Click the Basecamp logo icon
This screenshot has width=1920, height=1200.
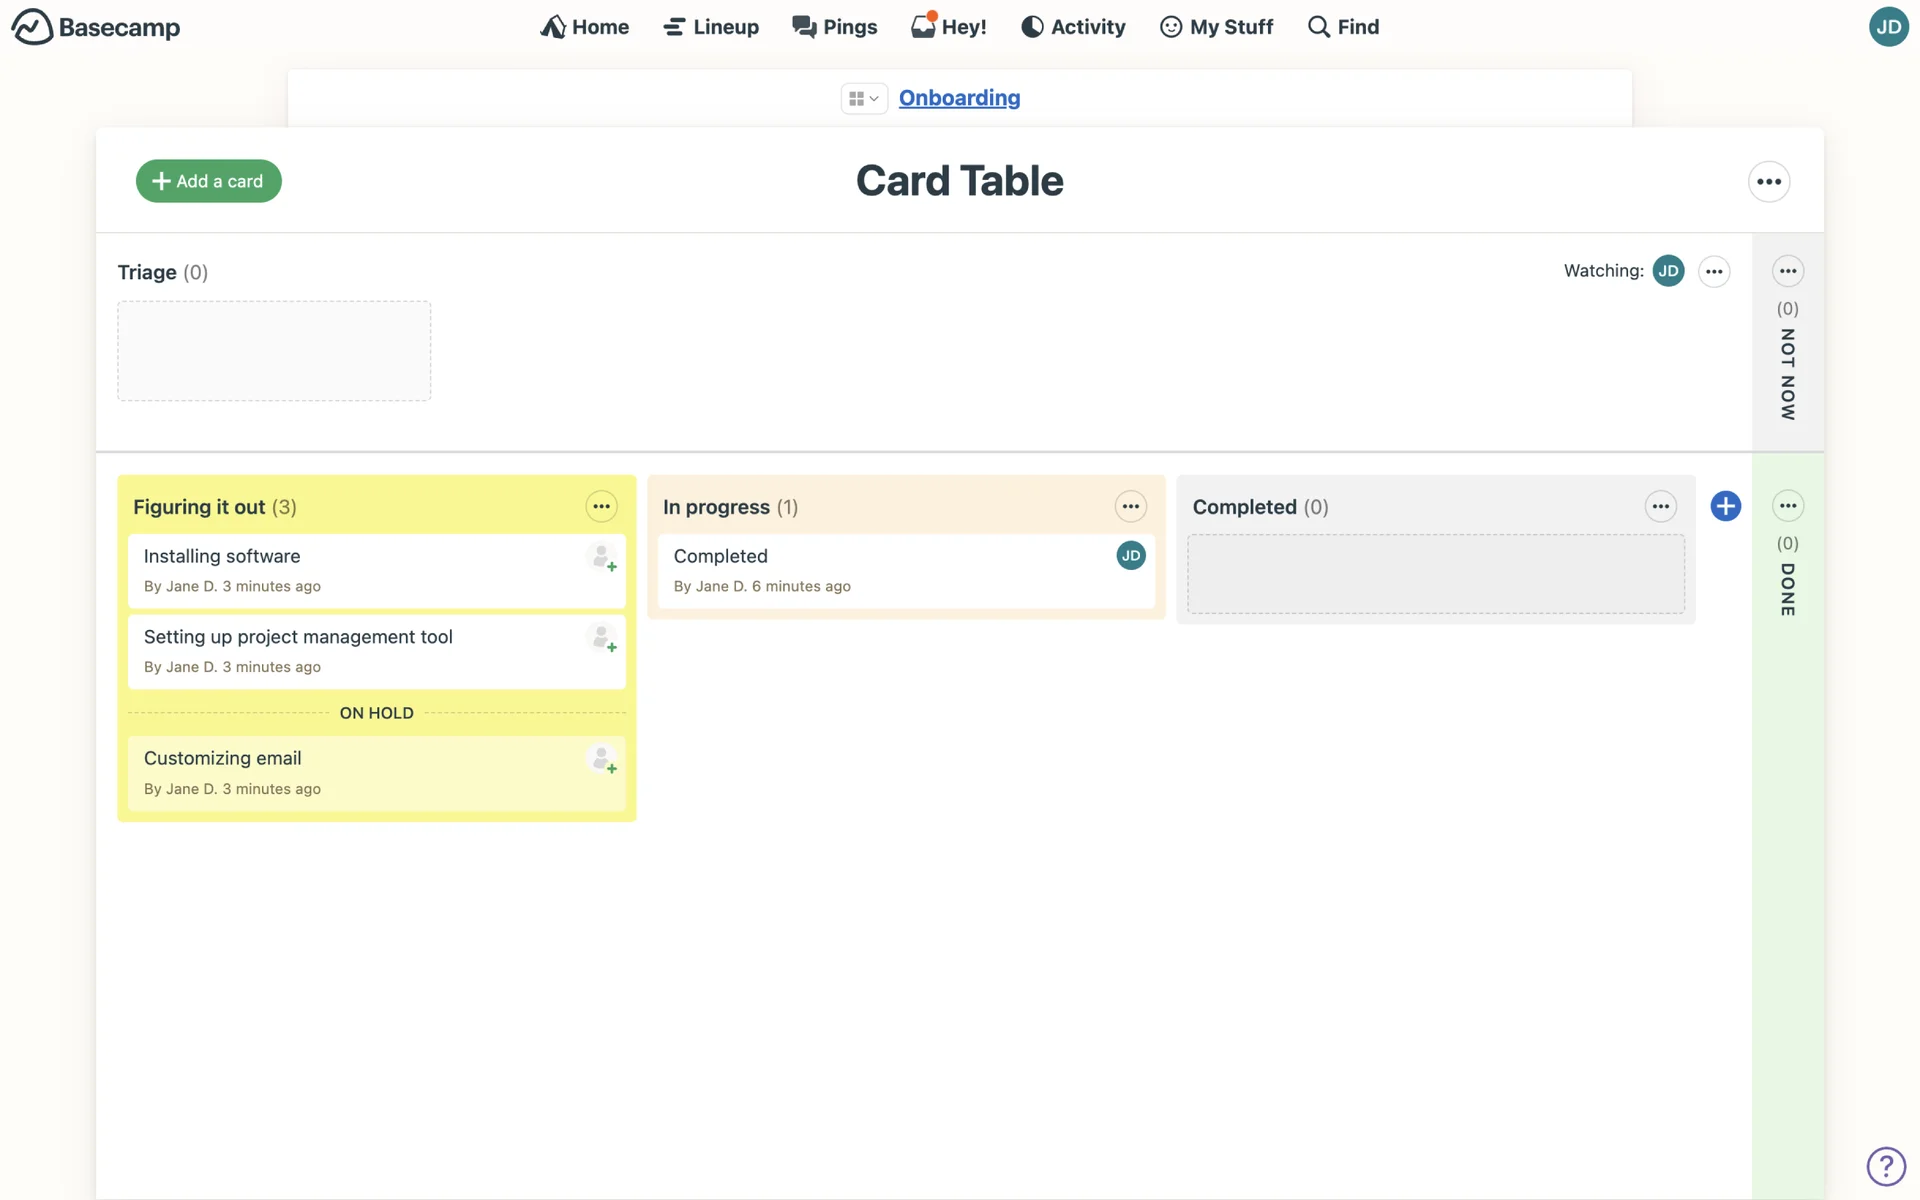[x=32, y=27]
